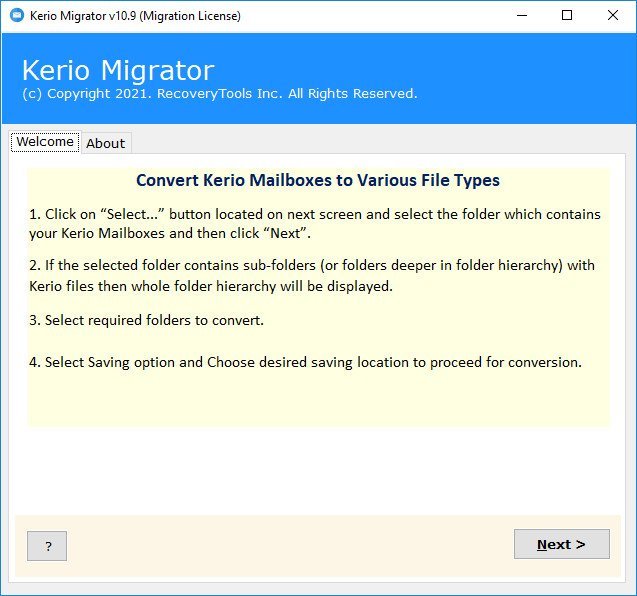Minimize the Kerio Migrator window
Viewport: 637px width, 596px height.
522,15
